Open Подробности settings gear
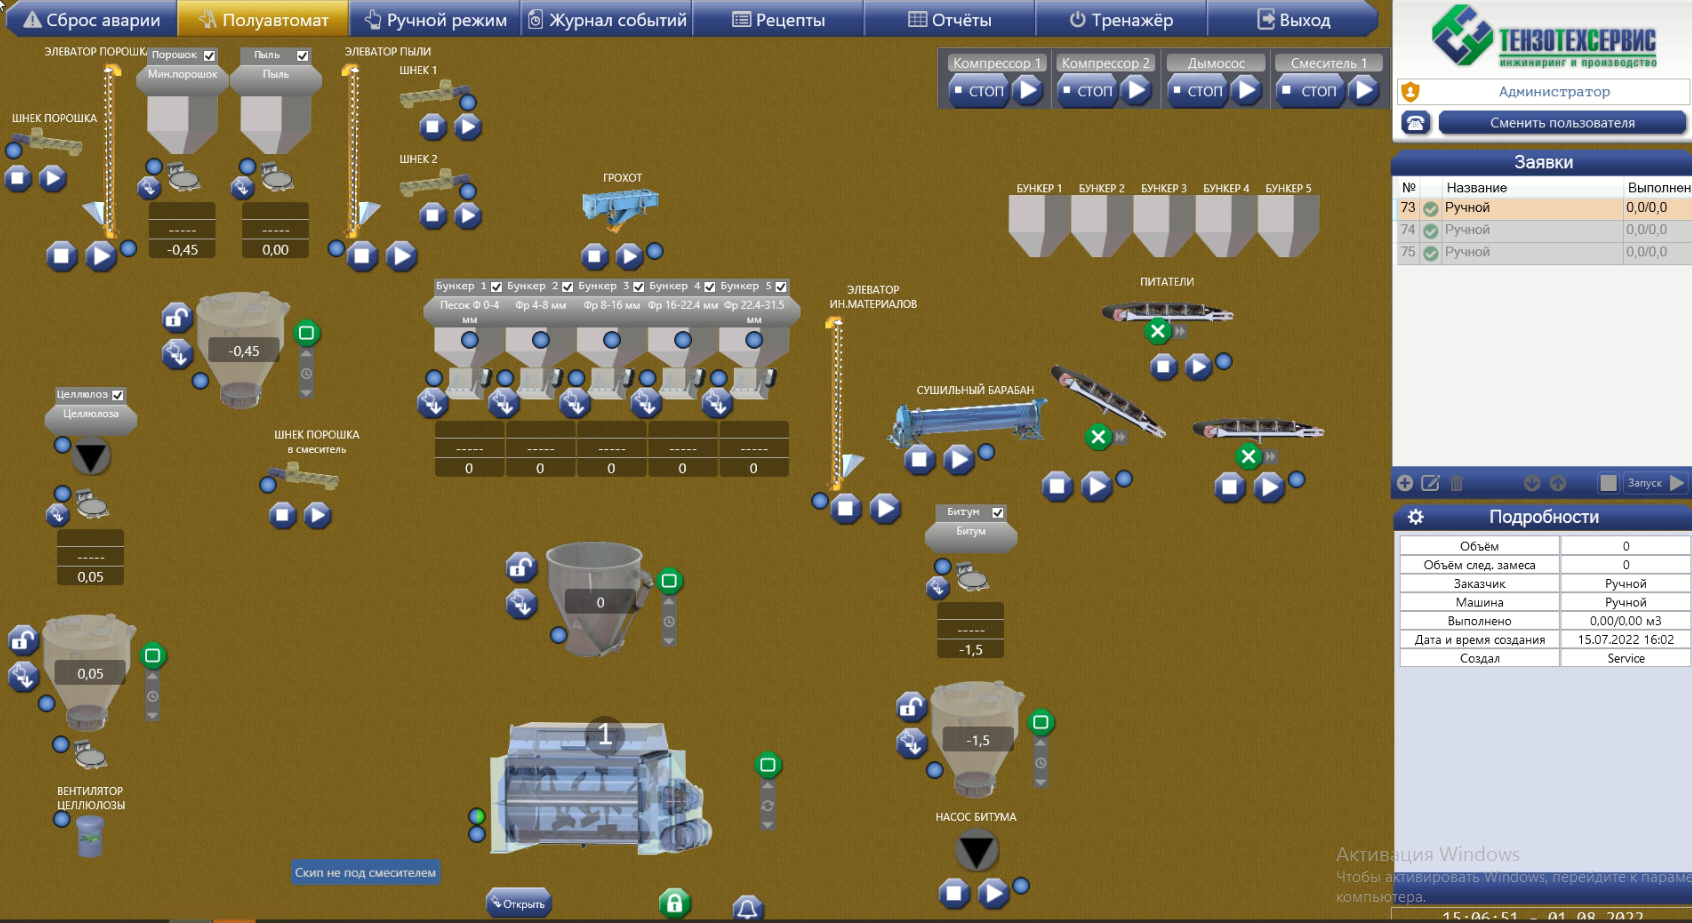The width and height of the screenshot is (1692, 923). [1415, 517]
